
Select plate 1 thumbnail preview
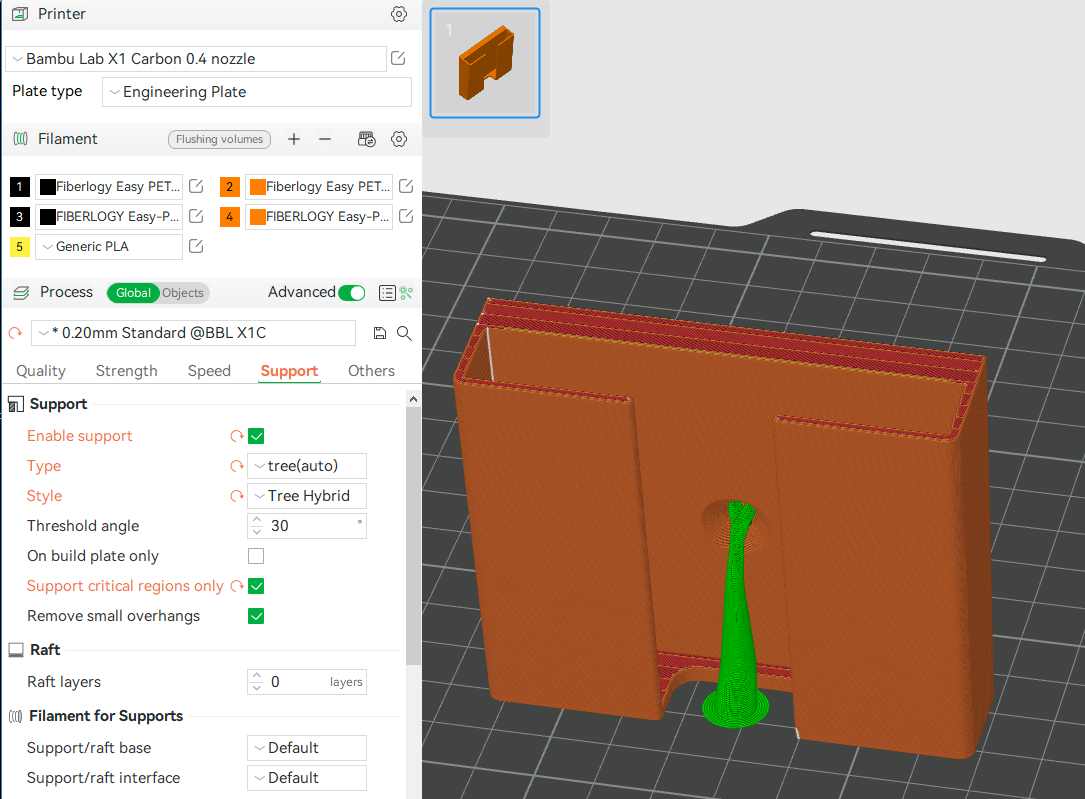point(485,63)
